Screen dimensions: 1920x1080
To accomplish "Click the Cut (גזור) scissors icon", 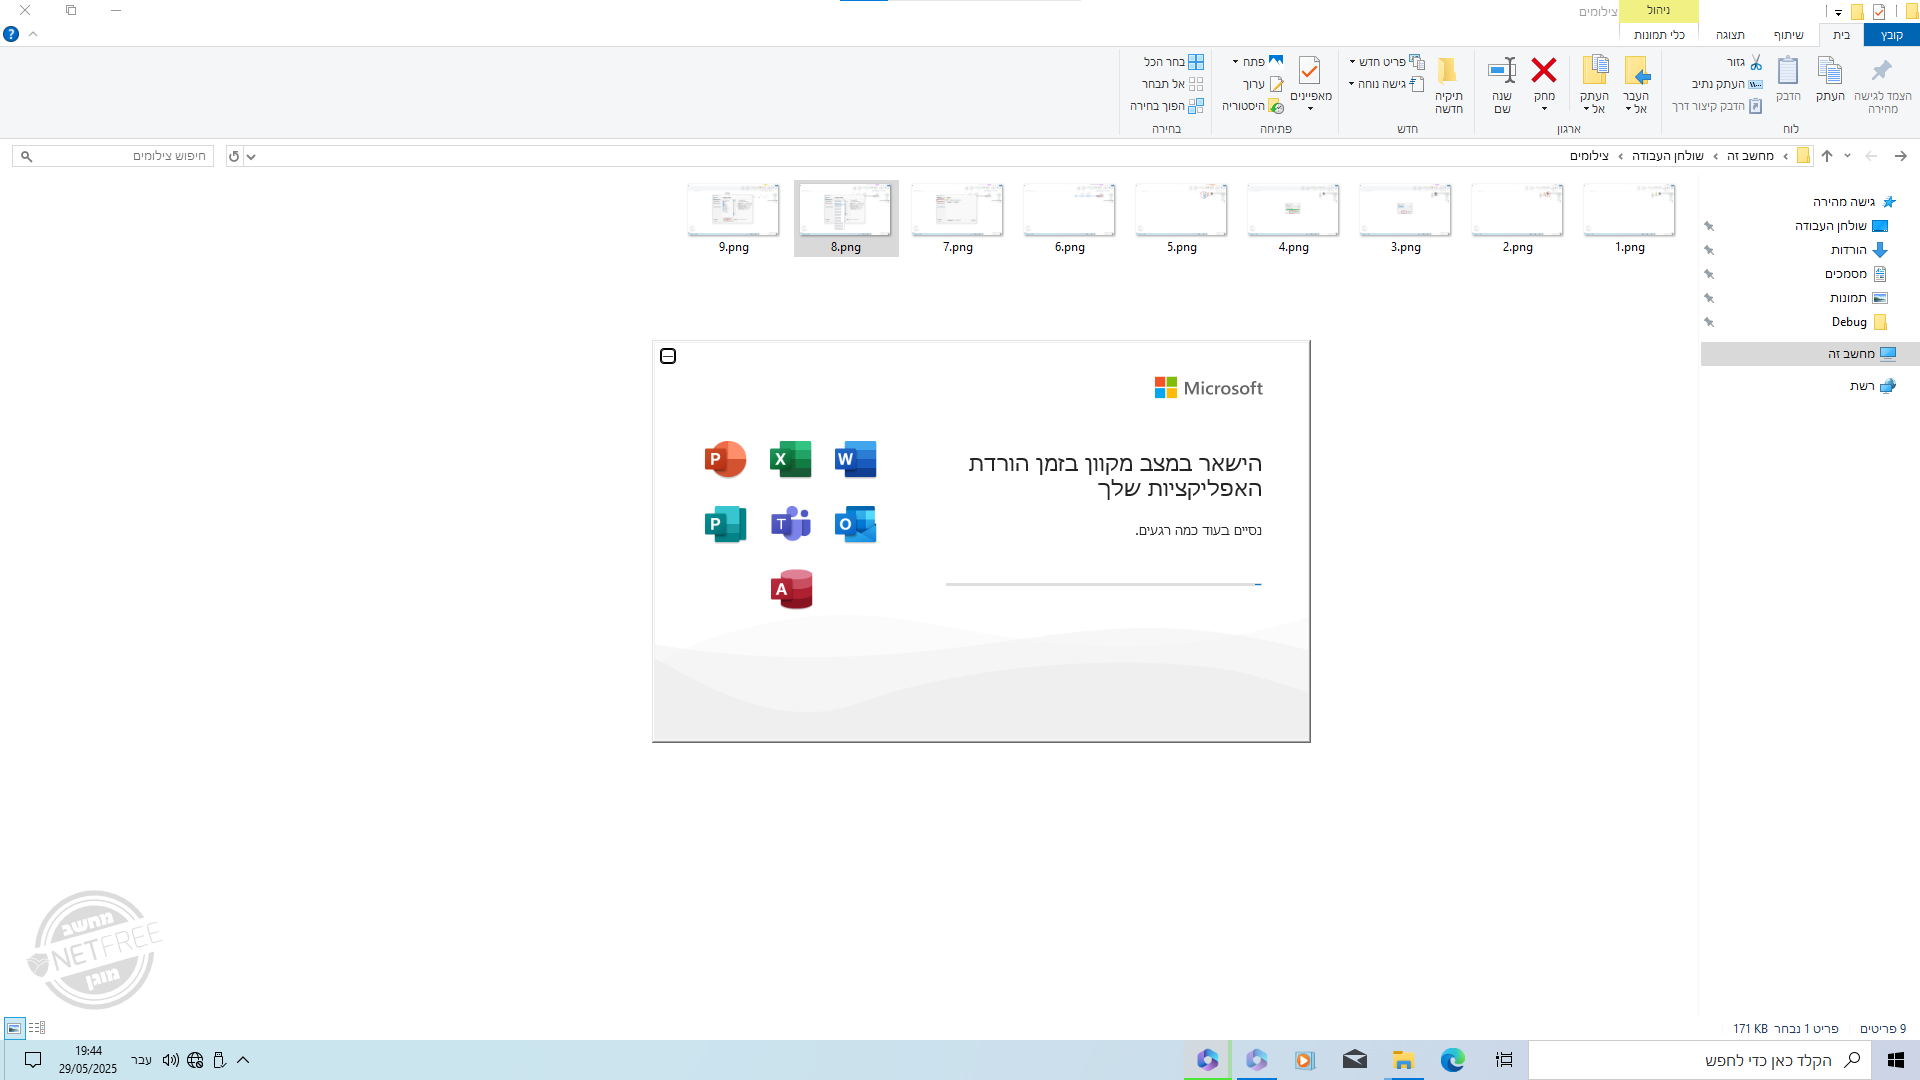I will point(1756,62).
